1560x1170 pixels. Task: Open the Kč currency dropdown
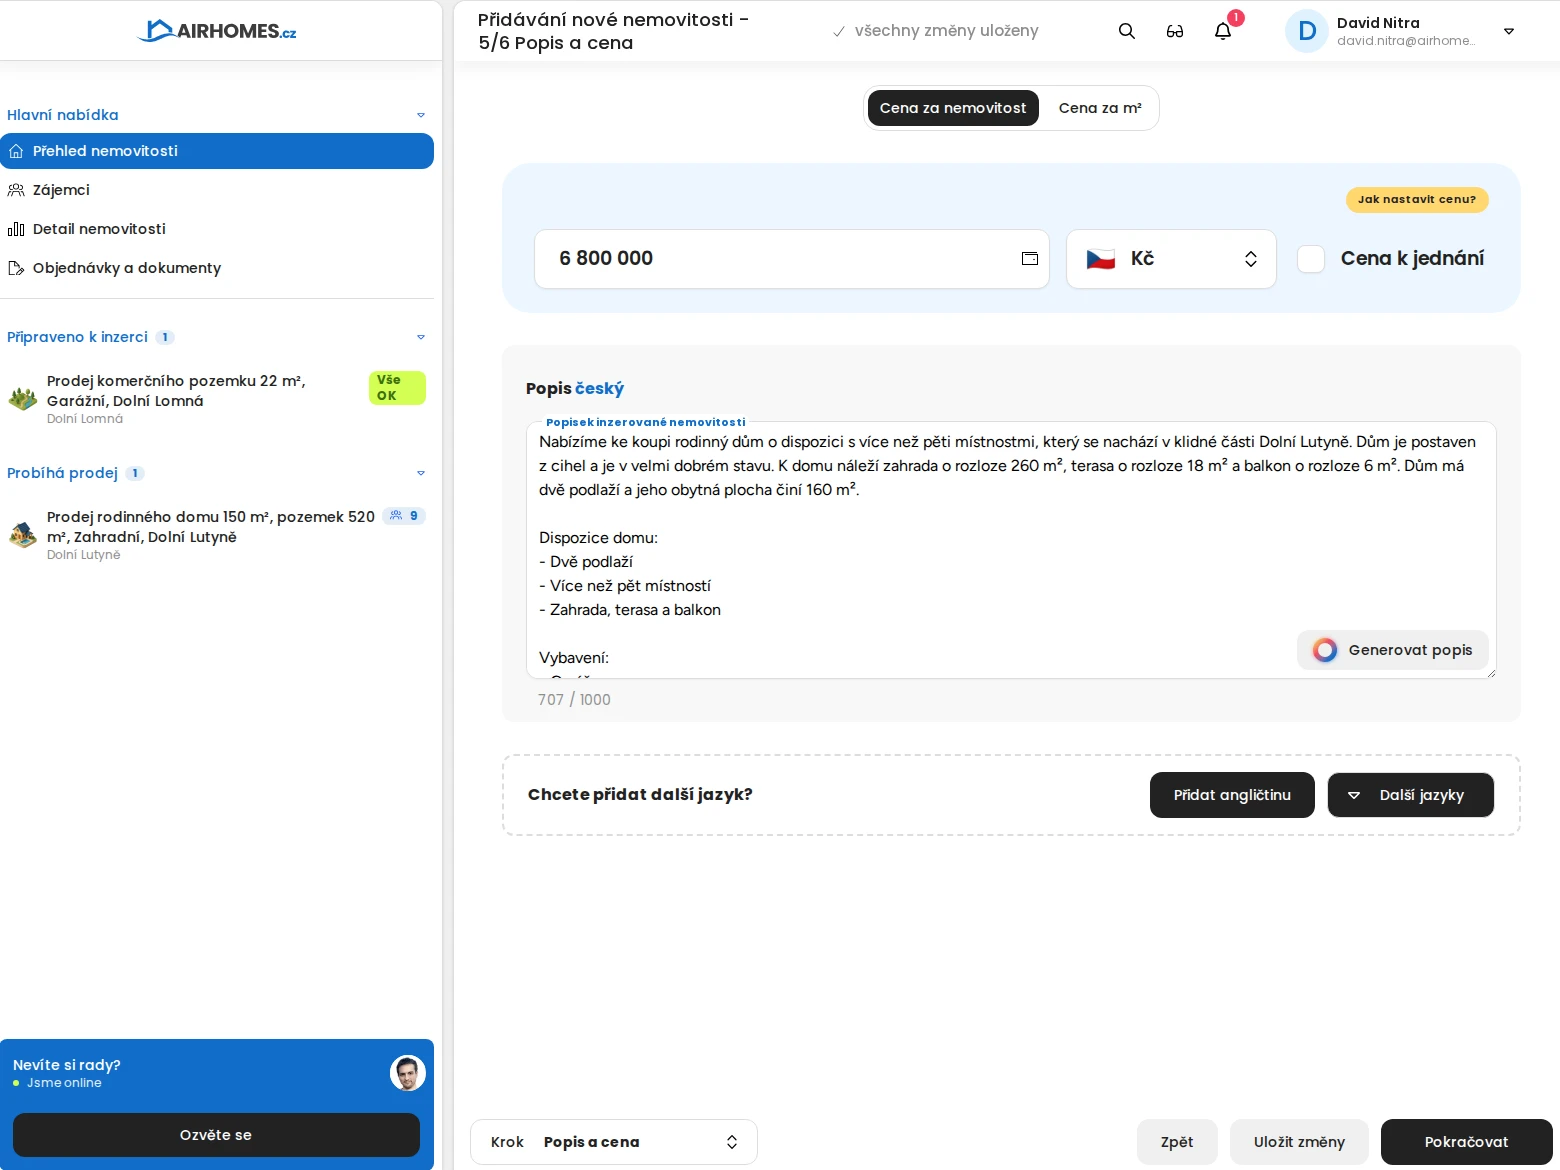tap(1251, 259)
